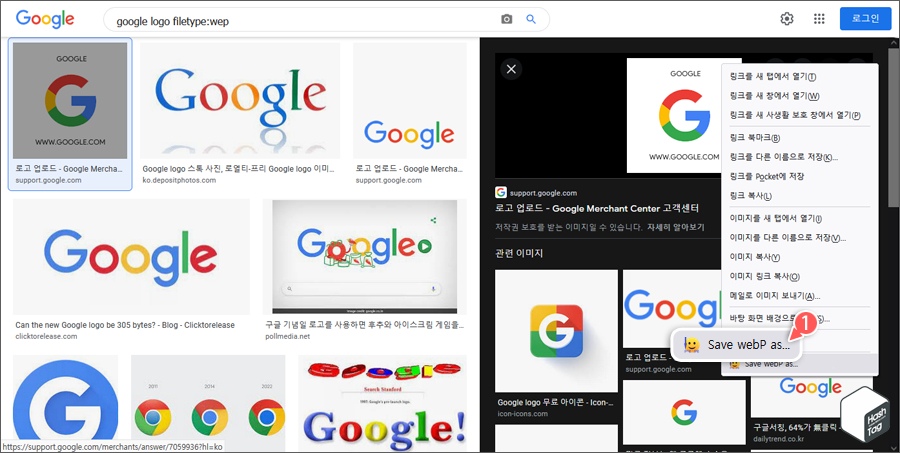This screenshot has width=900, height=453.
Task: Click ko.depositphotos.com source text
Action: click(x=179, y=180)
